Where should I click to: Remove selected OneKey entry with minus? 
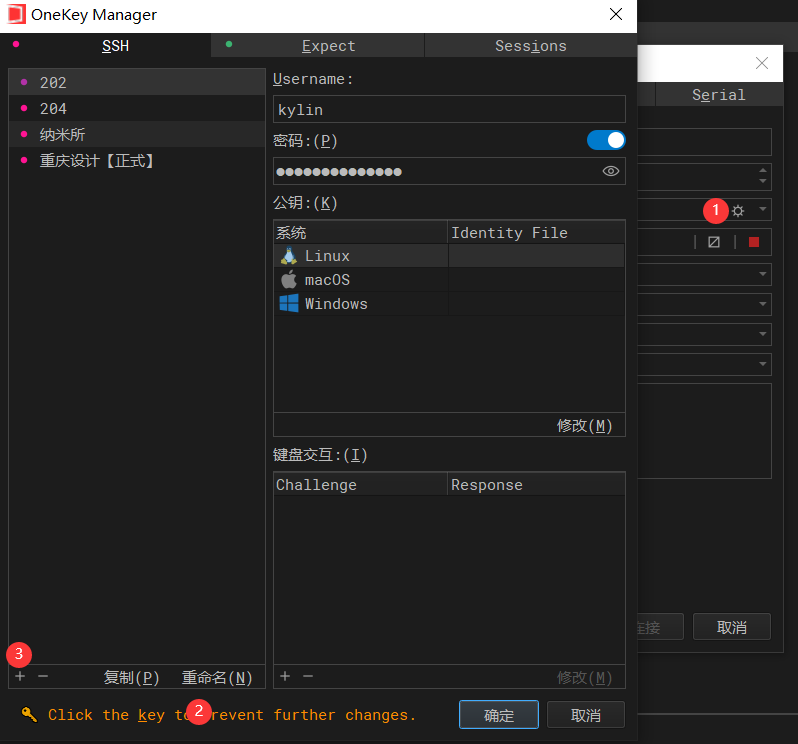point(43,677)
